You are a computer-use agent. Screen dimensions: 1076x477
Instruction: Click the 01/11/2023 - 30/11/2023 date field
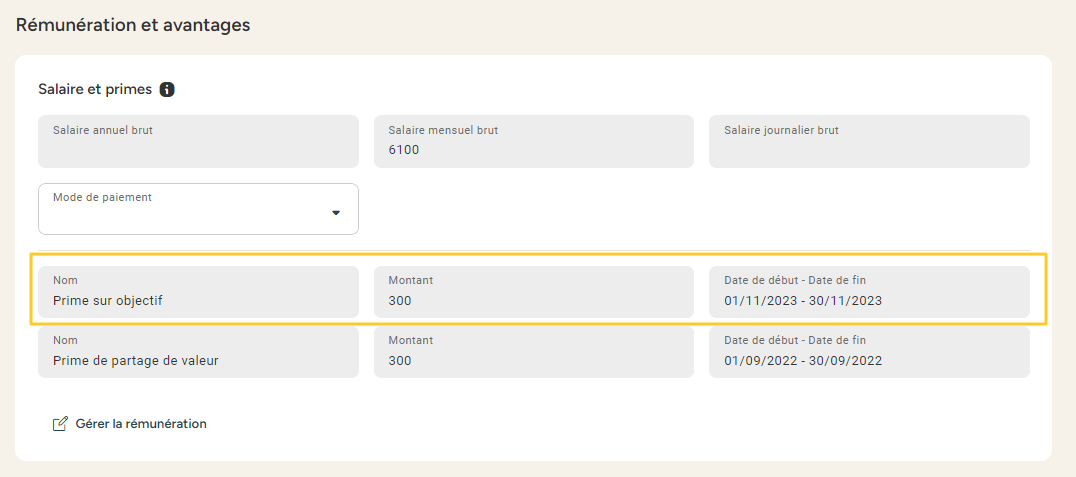tap(869, 292)
